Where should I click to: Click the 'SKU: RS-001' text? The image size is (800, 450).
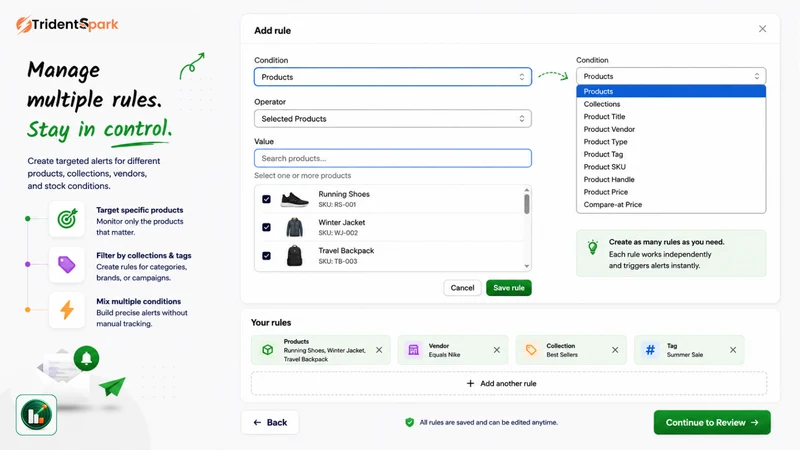(x=337, y=205)
